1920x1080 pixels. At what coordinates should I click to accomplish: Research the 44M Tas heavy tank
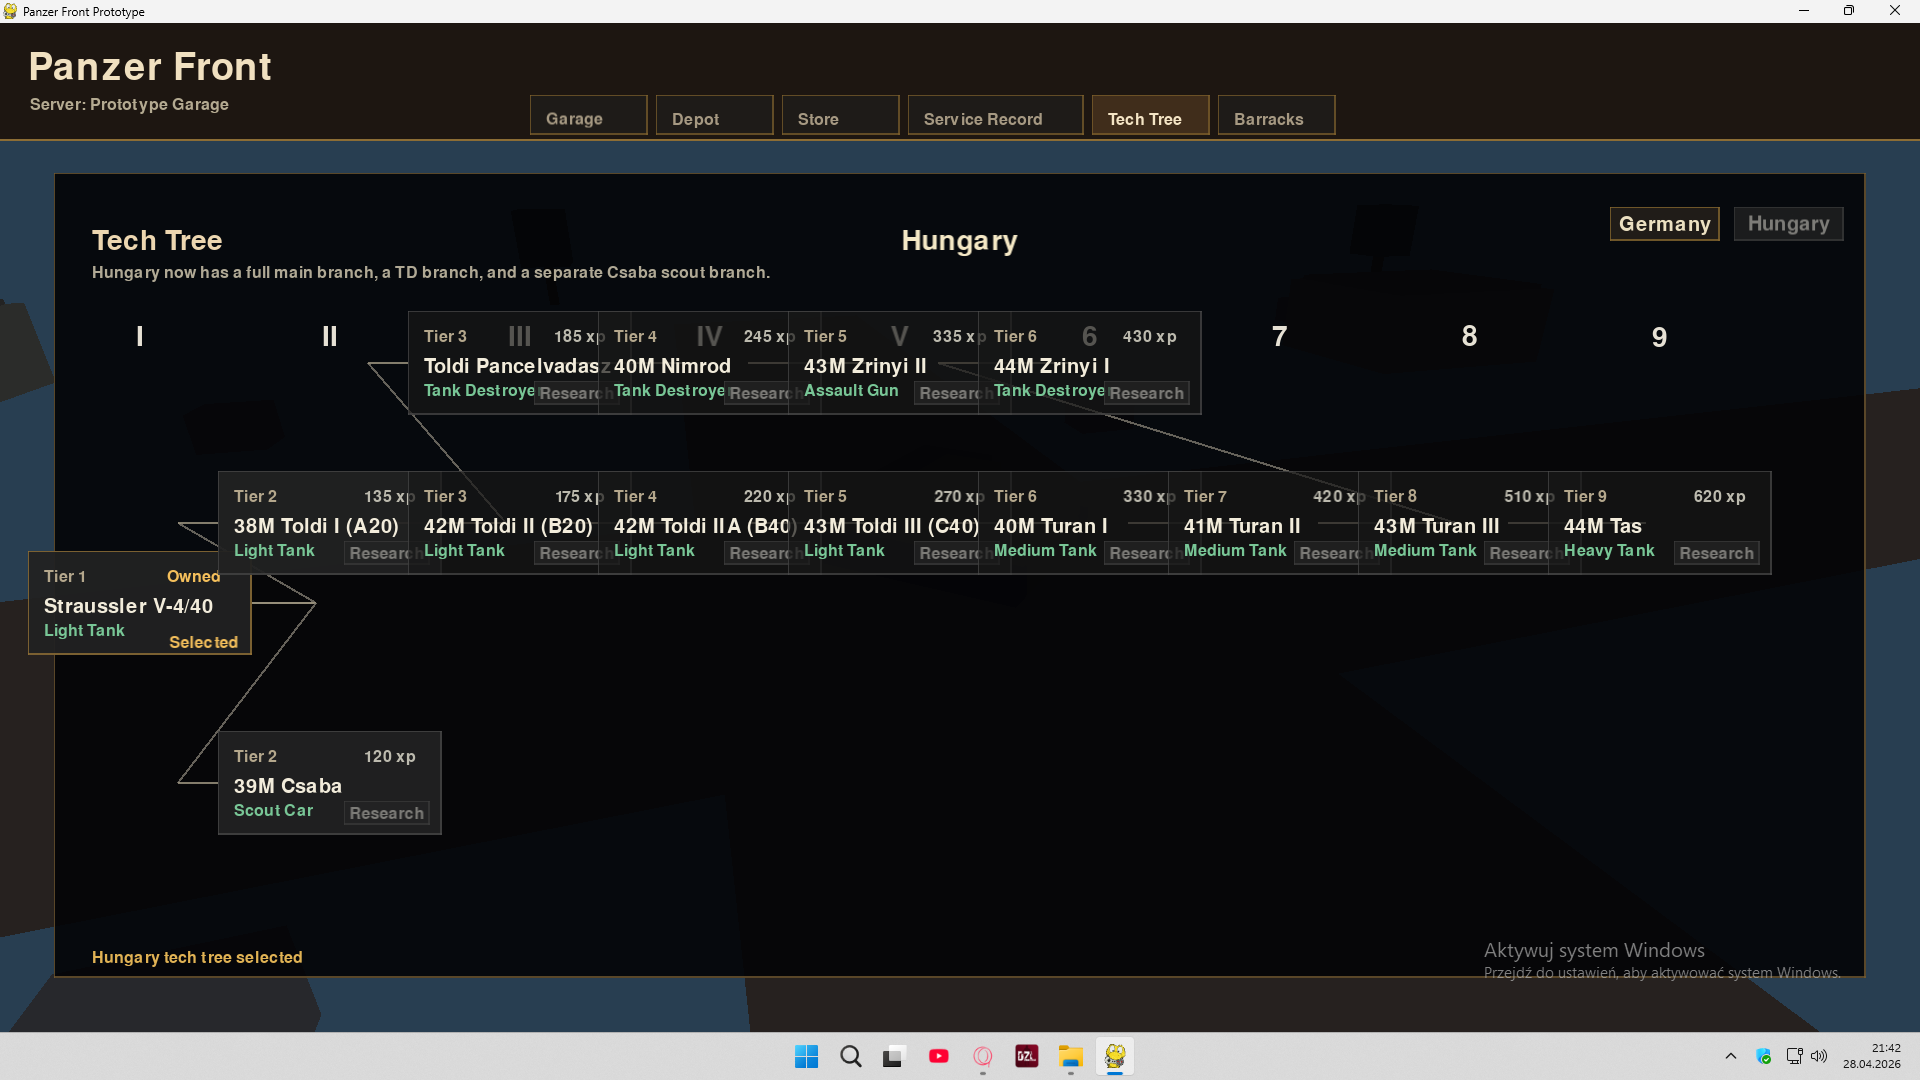[1716, 553]
